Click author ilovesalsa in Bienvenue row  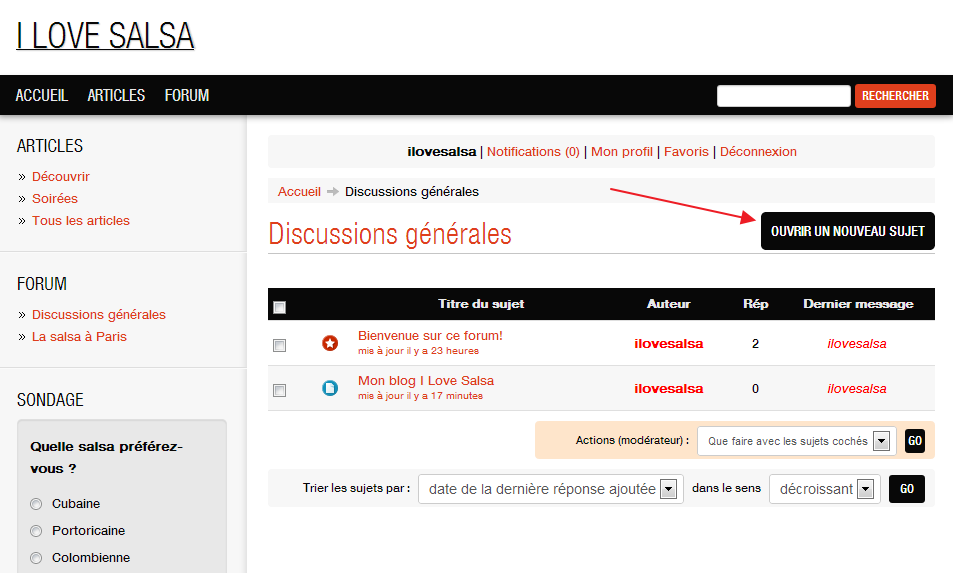click(669, 344)
